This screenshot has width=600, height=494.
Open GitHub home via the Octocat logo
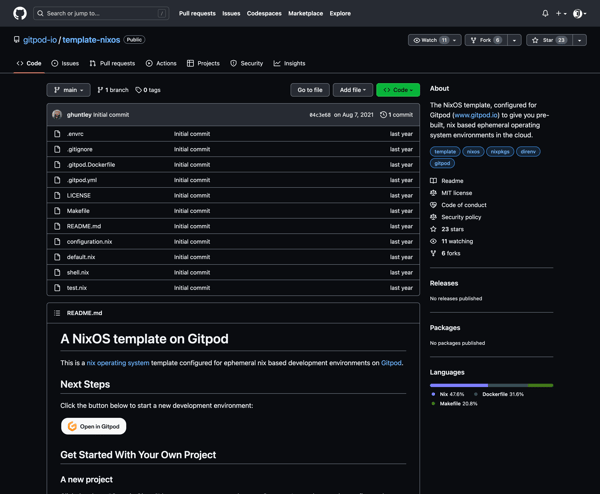20,13
